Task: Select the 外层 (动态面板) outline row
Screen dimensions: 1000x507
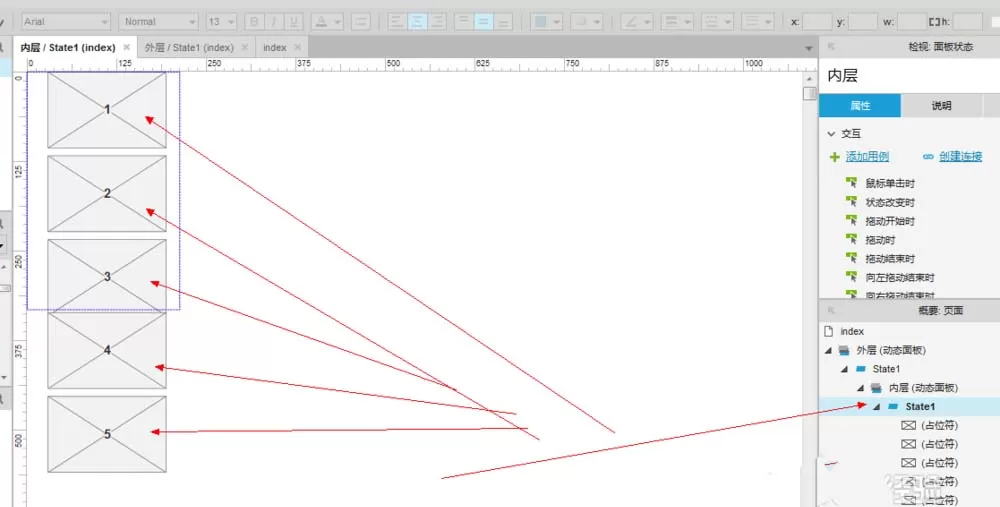Action: click(x=909, y=350)
